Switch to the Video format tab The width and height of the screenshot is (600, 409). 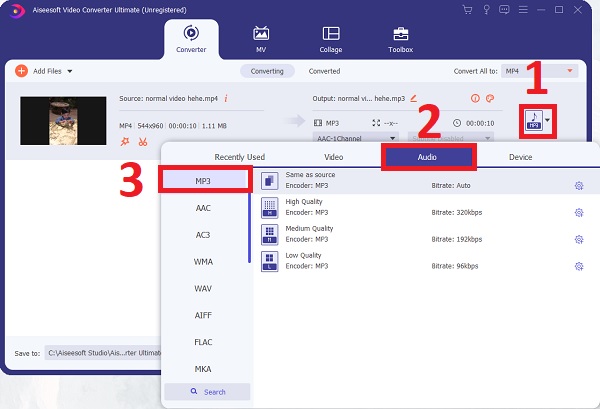tap(333, 157)
